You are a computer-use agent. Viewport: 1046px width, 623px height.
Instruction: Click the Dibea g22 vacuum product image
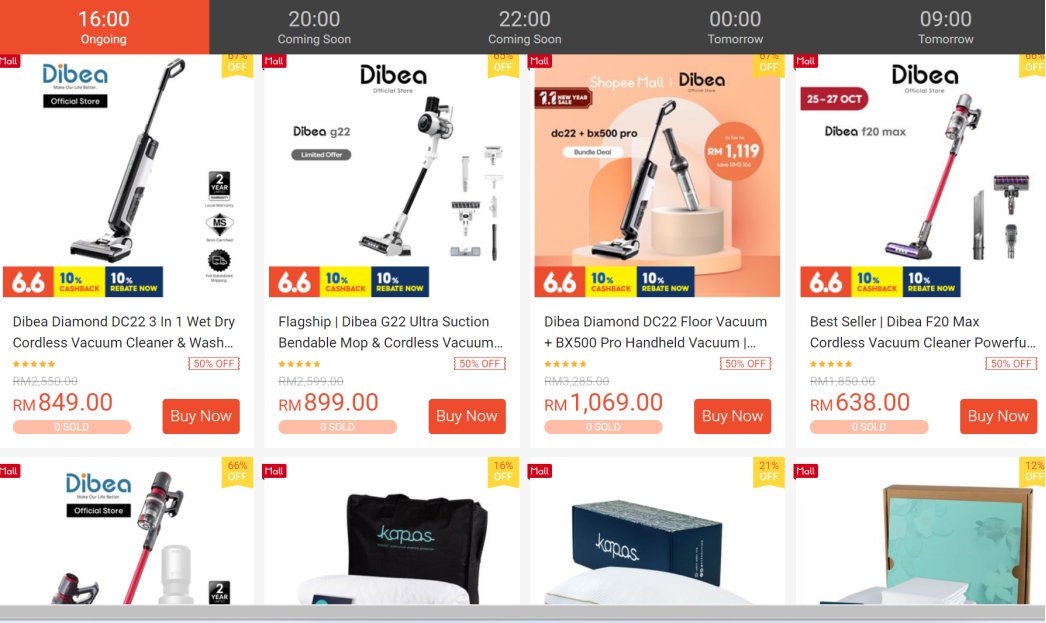coord(392,176)
